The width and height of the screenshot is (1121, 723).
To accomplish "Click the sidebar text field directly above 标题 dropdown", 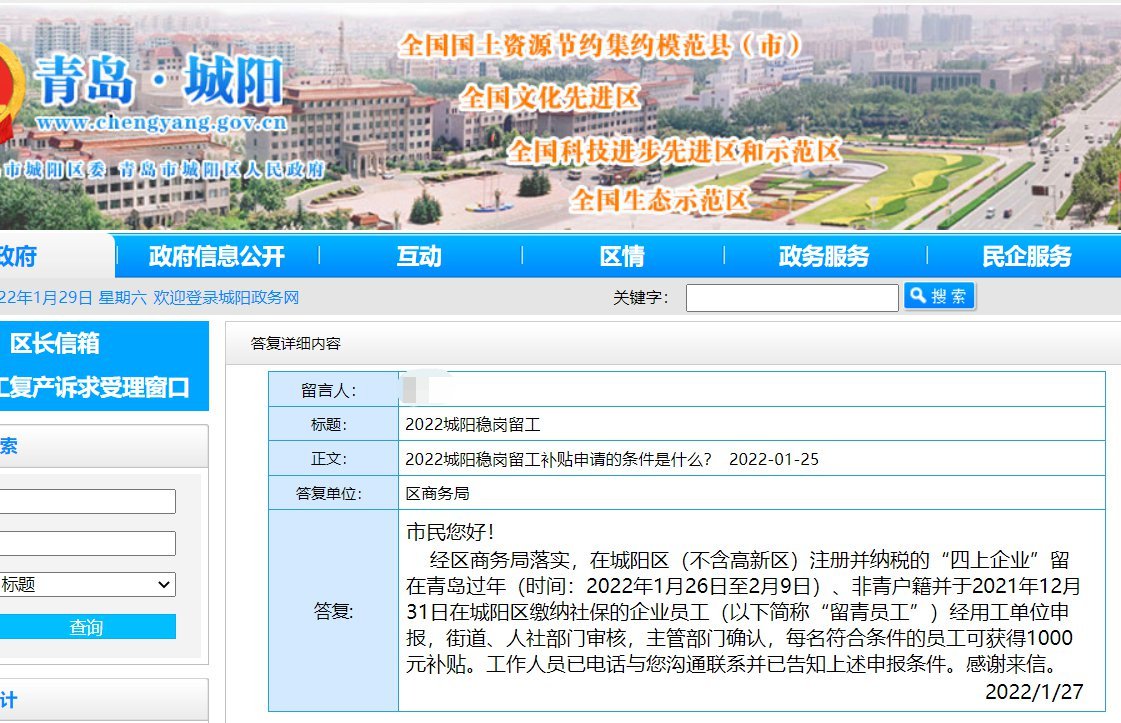I will [87, 543].
